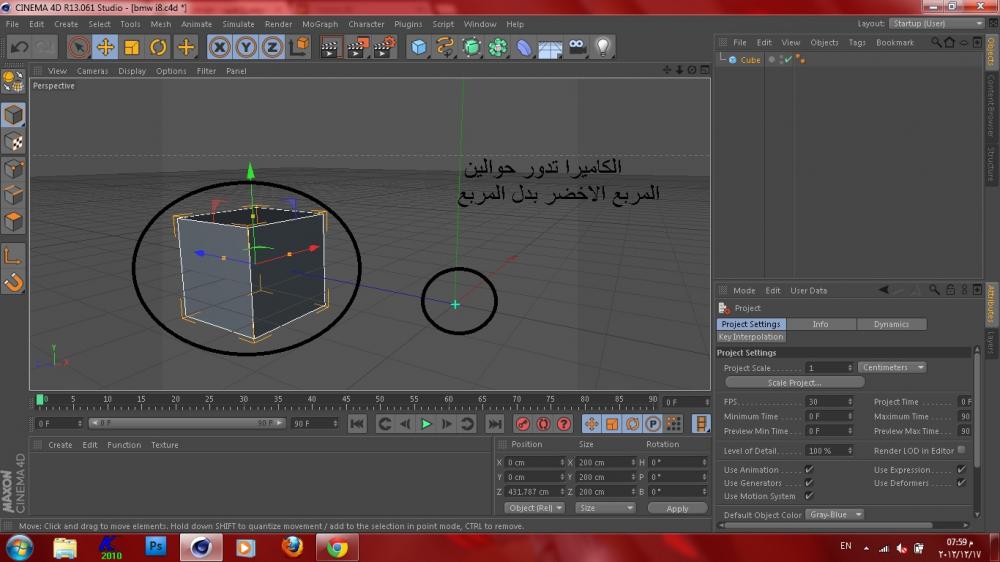The height and width of the screenshot is (562, 1000).
Task: Open the Default Object Color Gray-Blue dropdown
Action: 836,515
